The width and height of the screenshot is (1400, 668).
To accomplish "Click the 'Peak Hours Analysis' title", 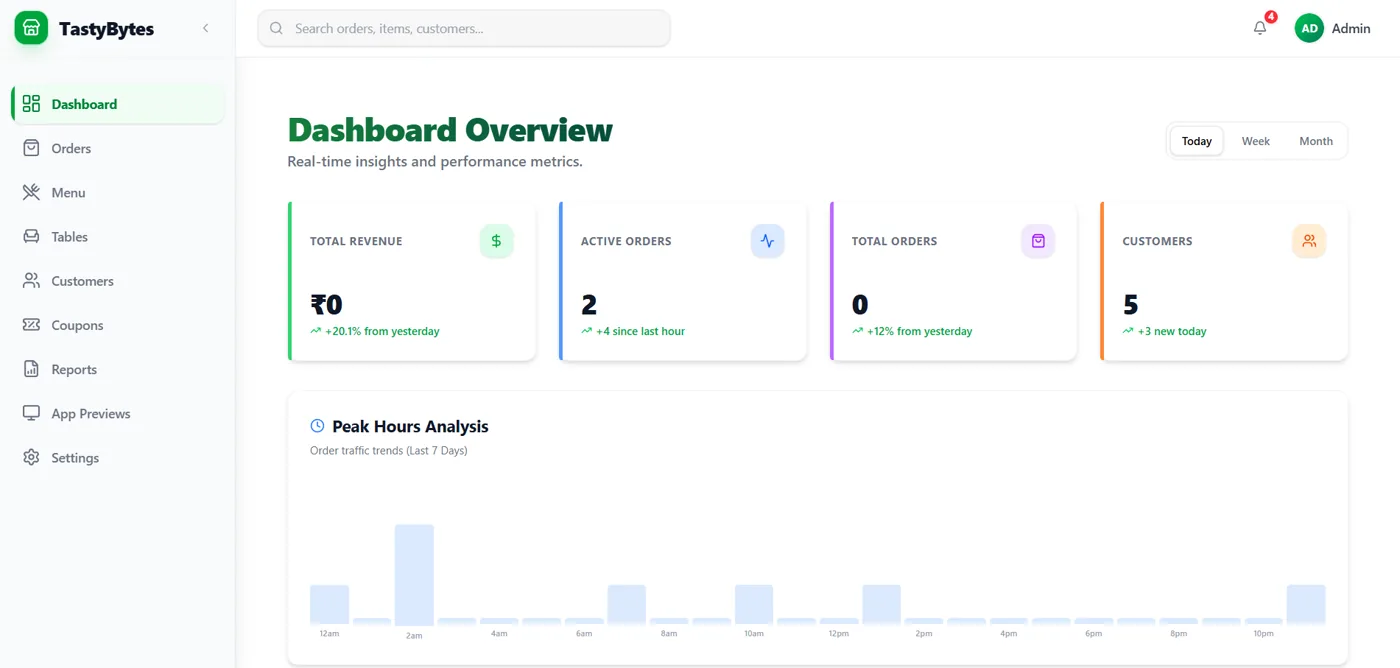I will pos(410,426).
